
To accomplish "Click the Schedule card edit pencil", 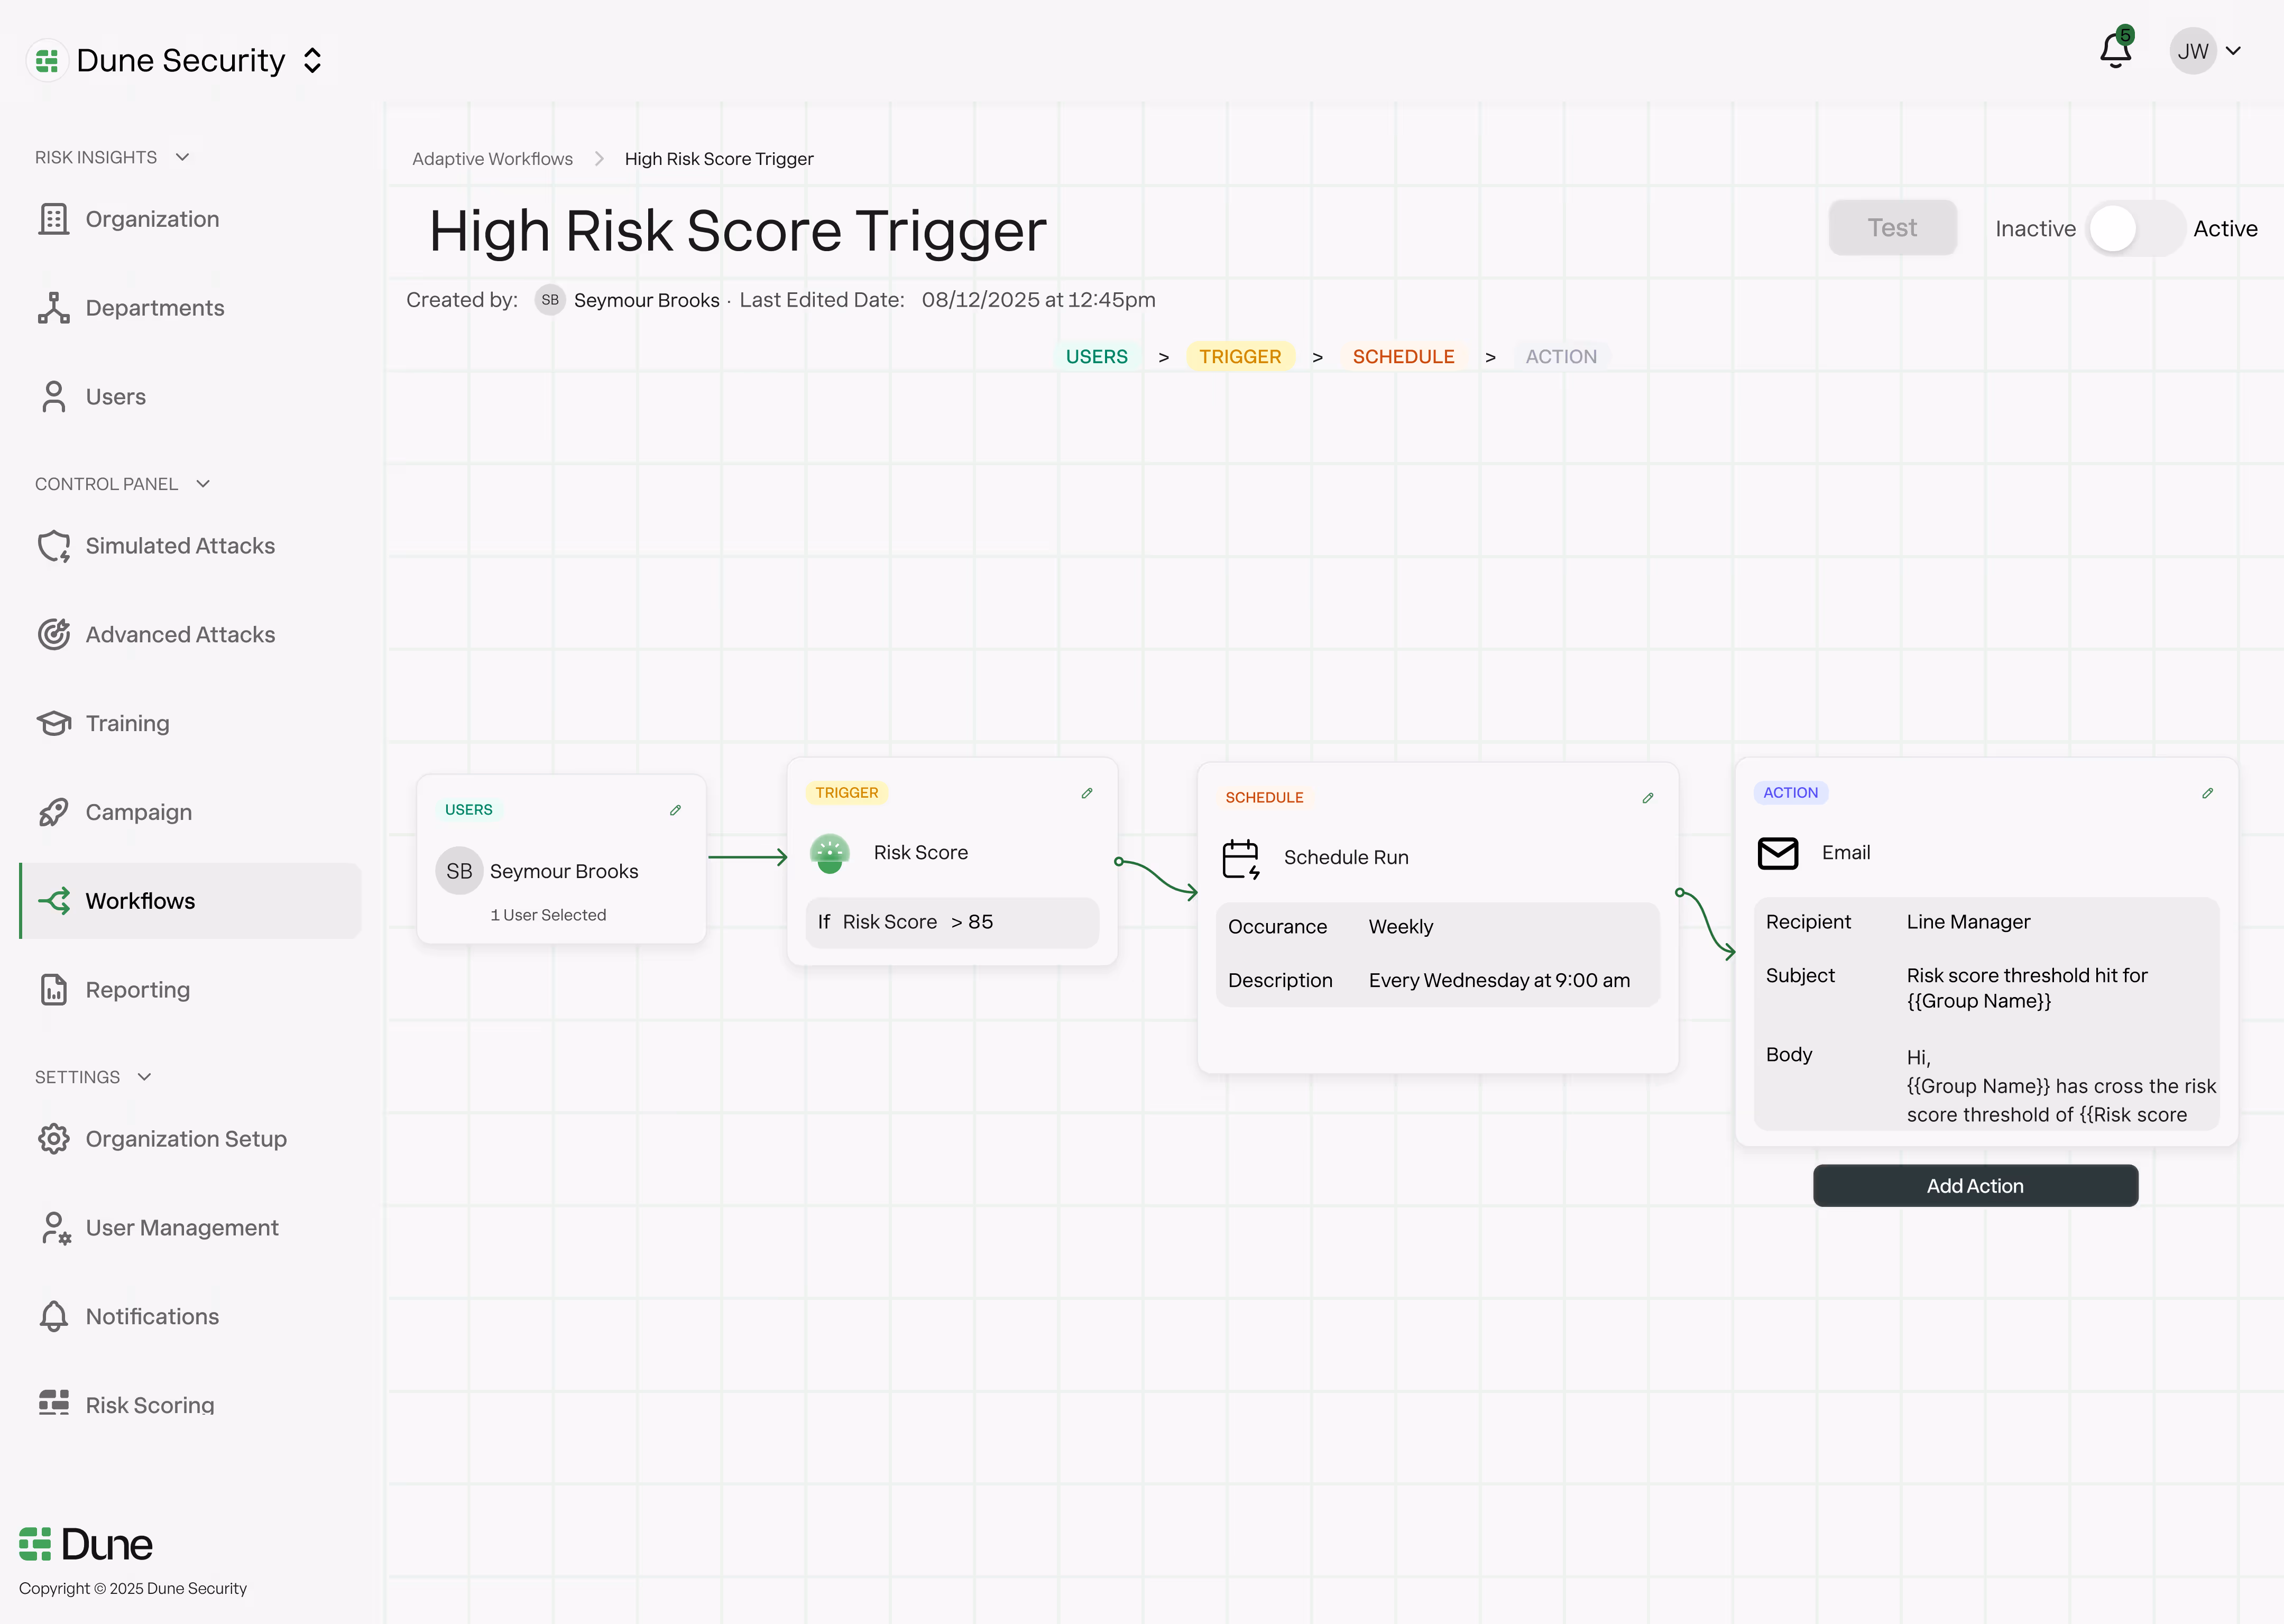I will pos(1648,798).
